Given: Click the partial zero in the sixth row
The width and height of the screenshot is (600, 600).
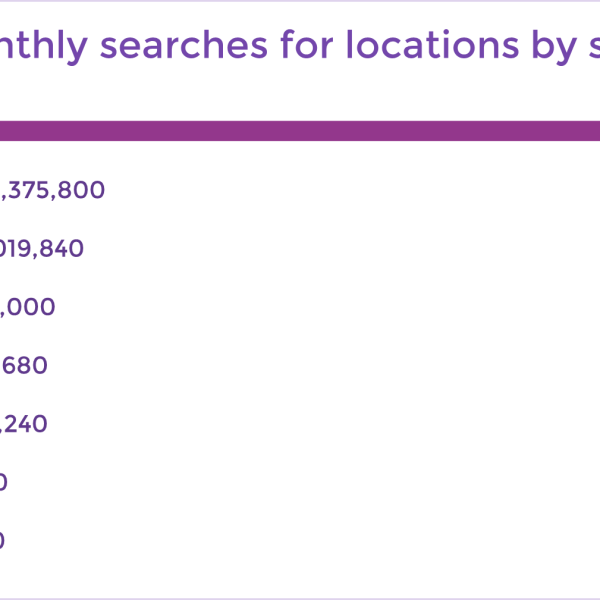Looking at the screenshot, I should [x=3, y=482].
